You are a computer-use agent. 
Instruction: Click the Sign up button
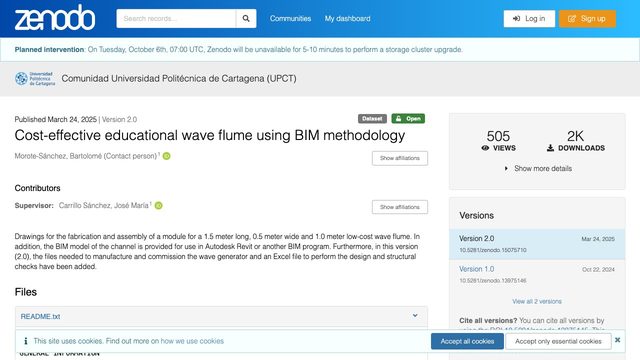click(x=587, y=18)
